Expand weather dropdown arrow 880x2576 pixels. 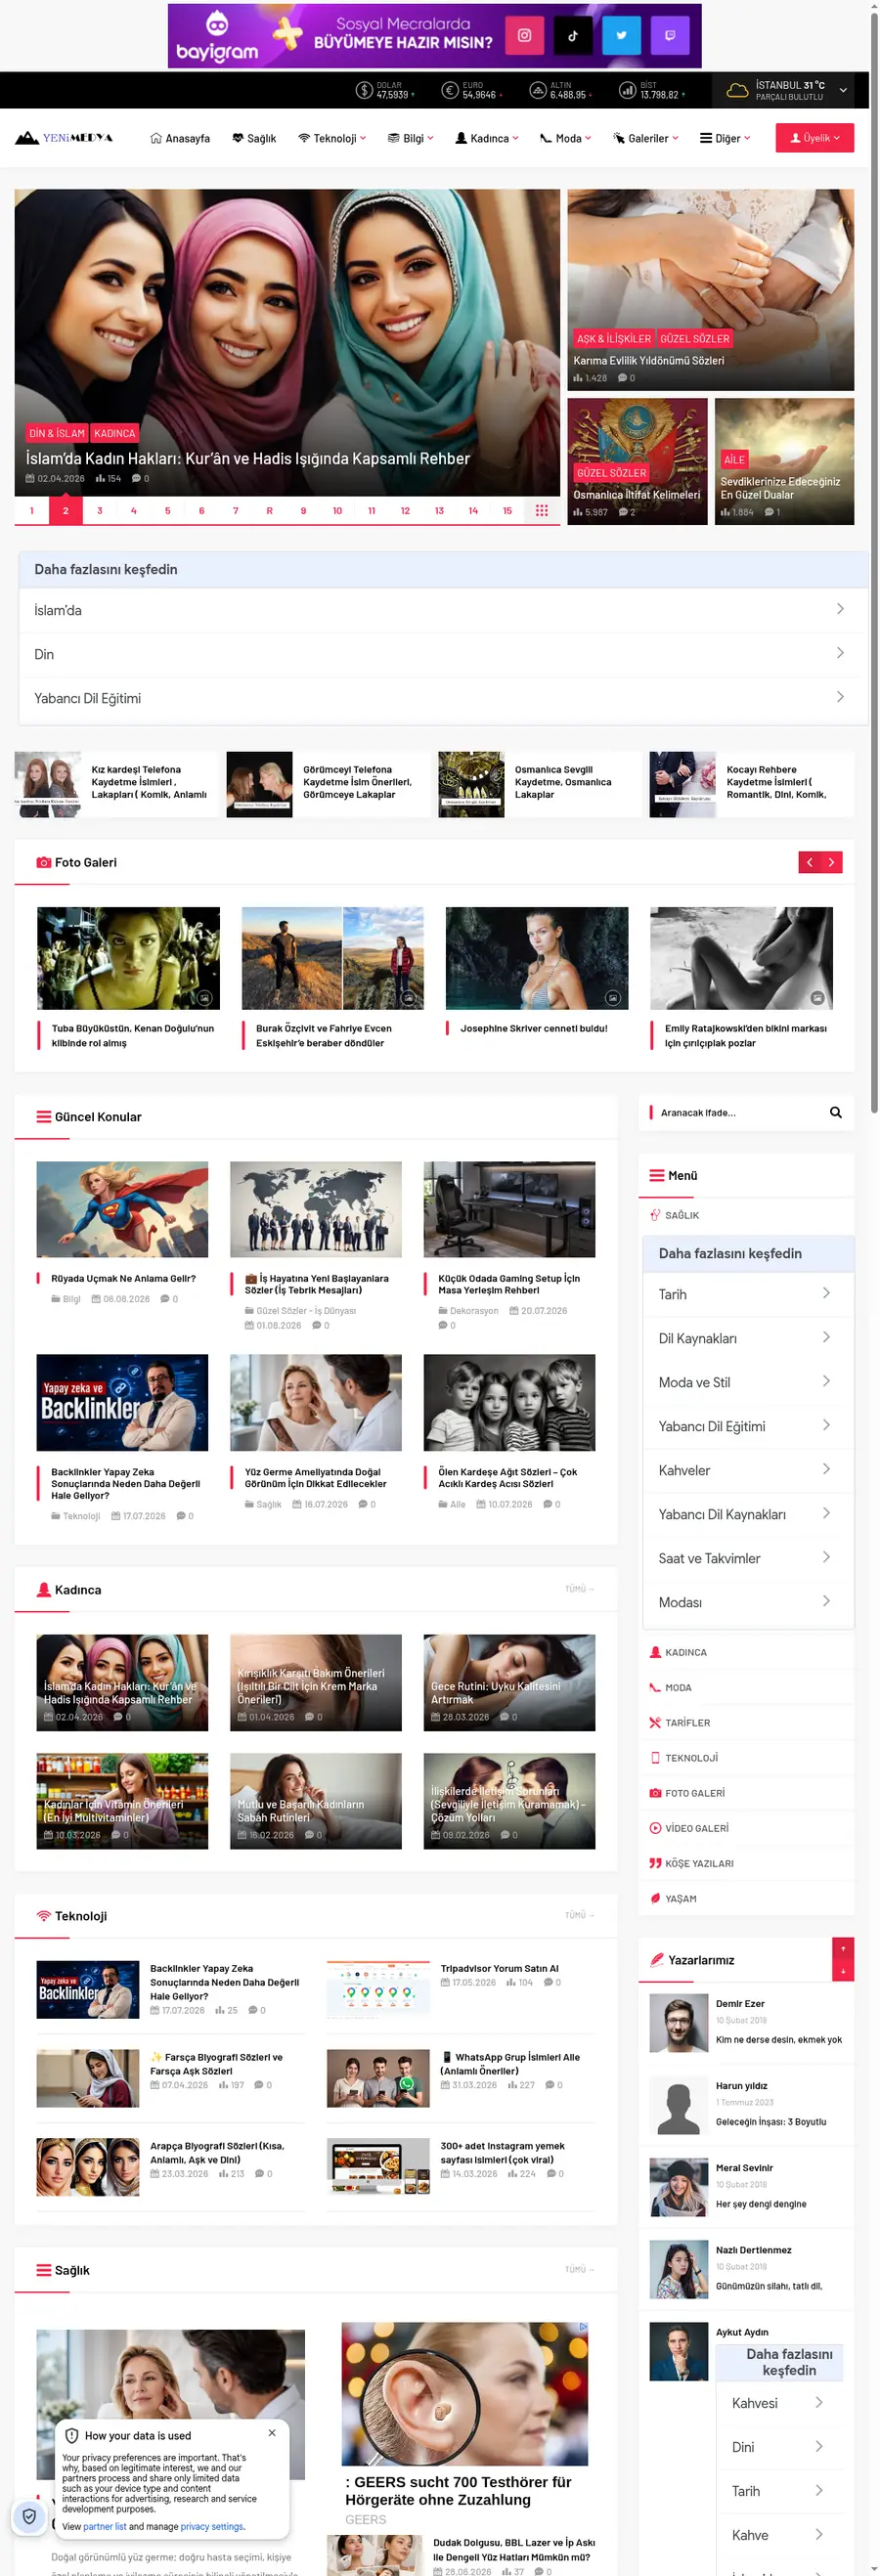tap(843, 90)
